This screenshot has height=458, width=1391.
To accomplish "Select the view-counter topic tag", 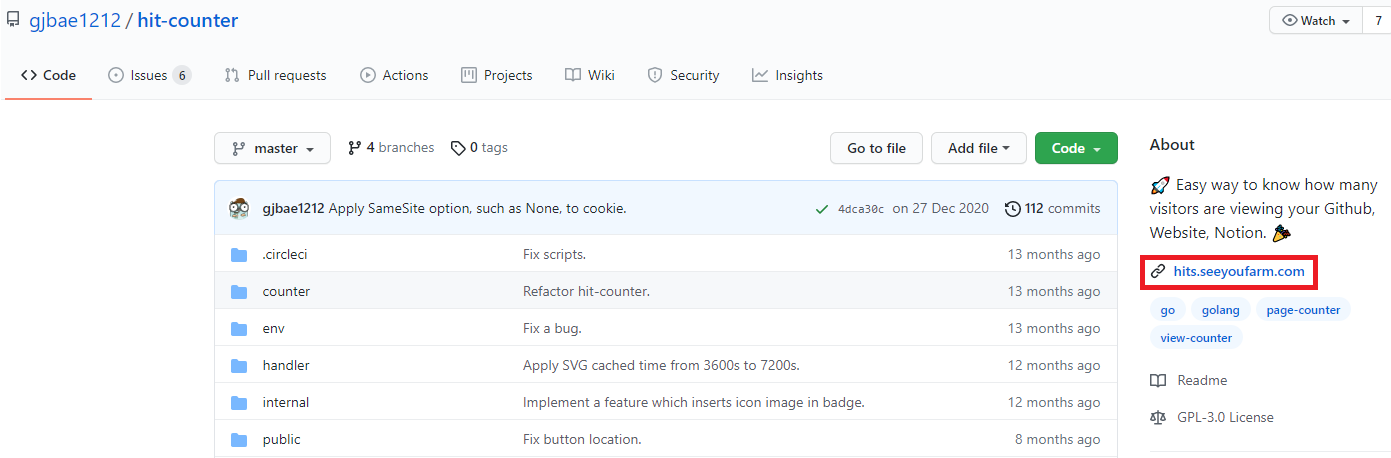I will coord(1196,338).
